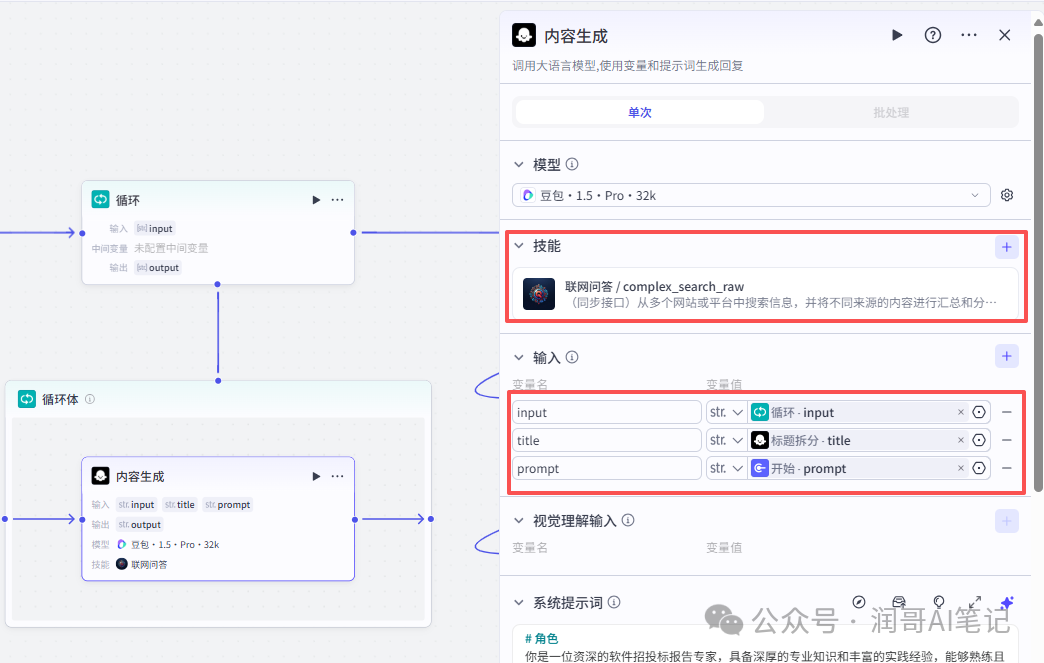Click the 联网问答 skill thumbnail image
This screenshot has width=1044, height=663.
(539, 294)
